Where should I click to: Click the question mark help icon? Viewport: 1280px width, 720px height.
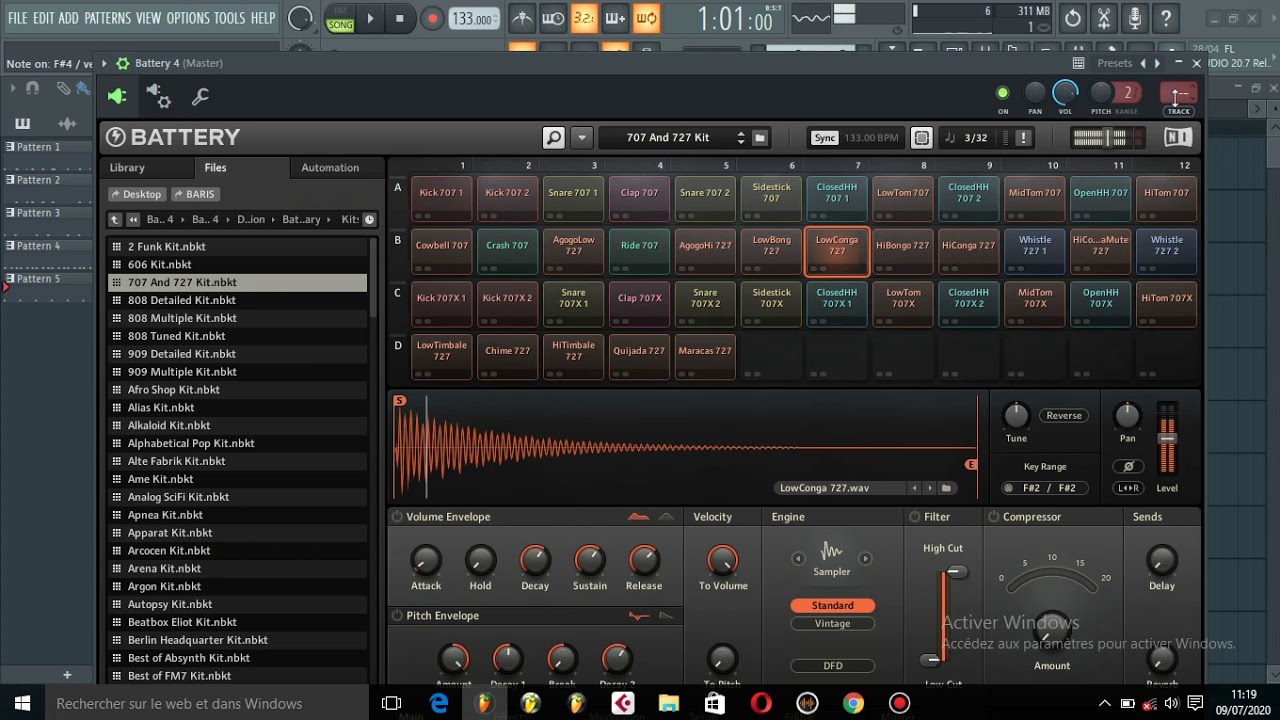pos(1165,18)
